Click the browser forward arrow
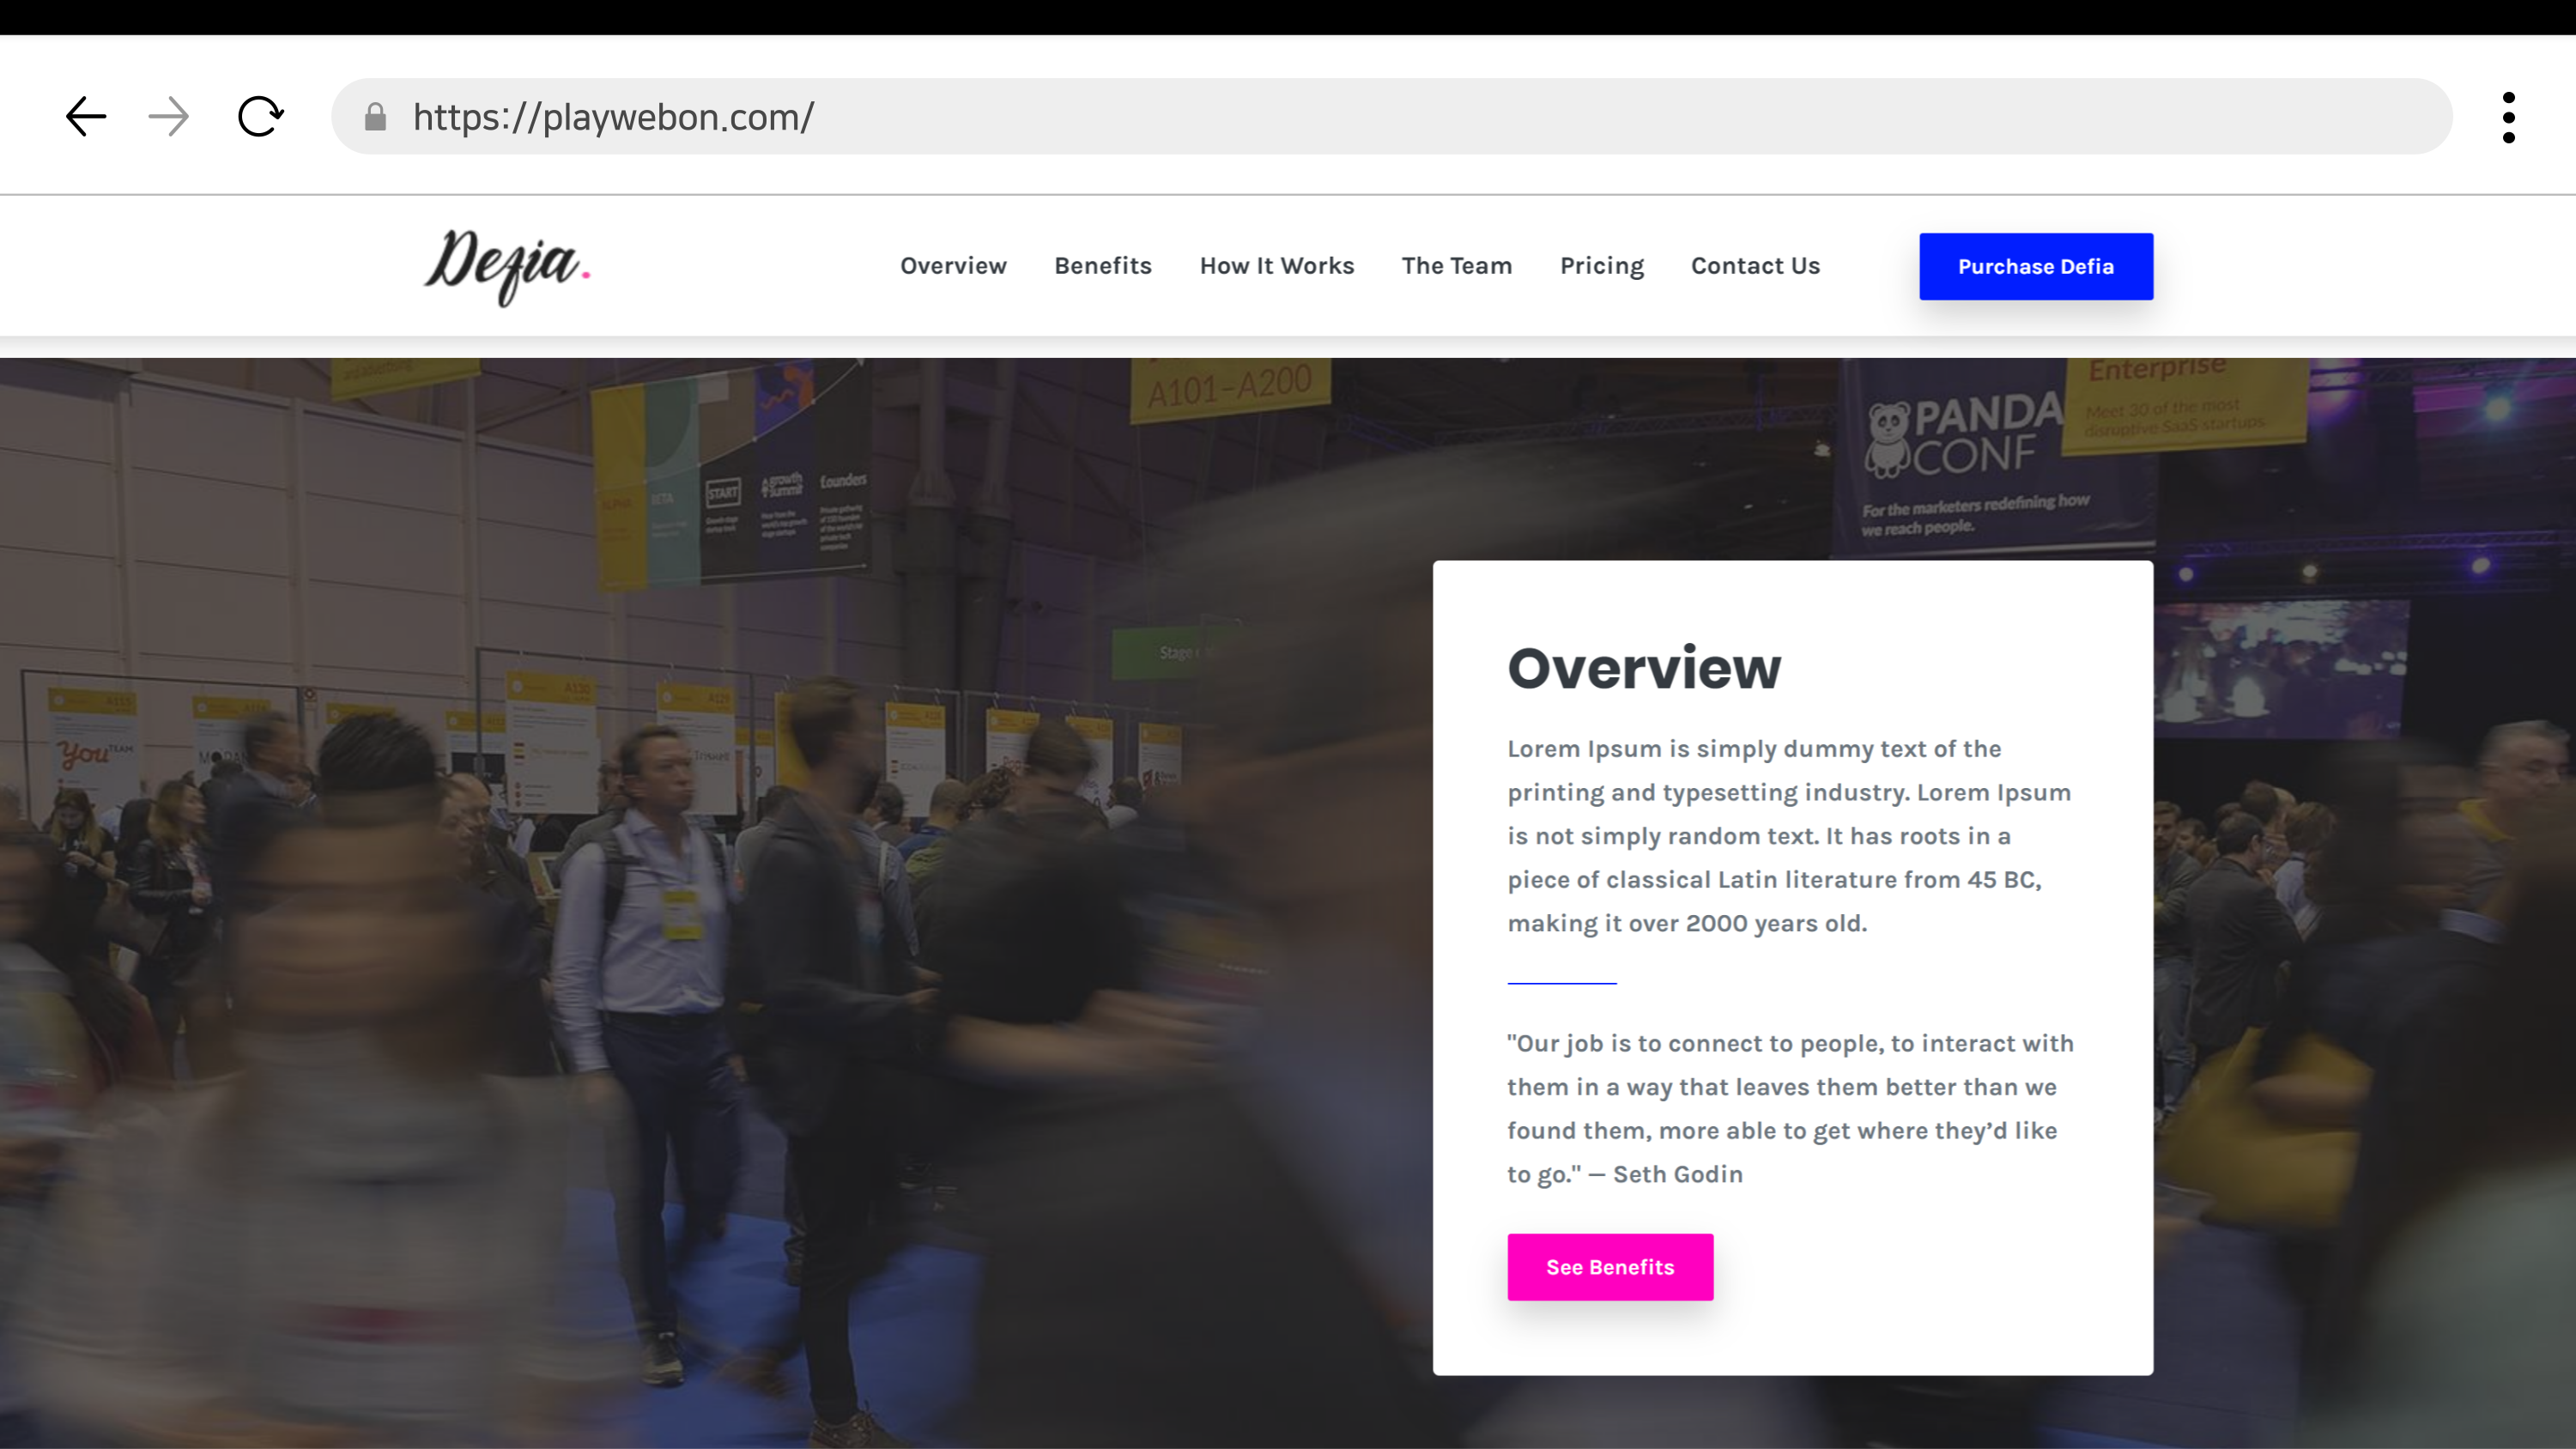The image size is (2576, 1449). pos(168,117)
